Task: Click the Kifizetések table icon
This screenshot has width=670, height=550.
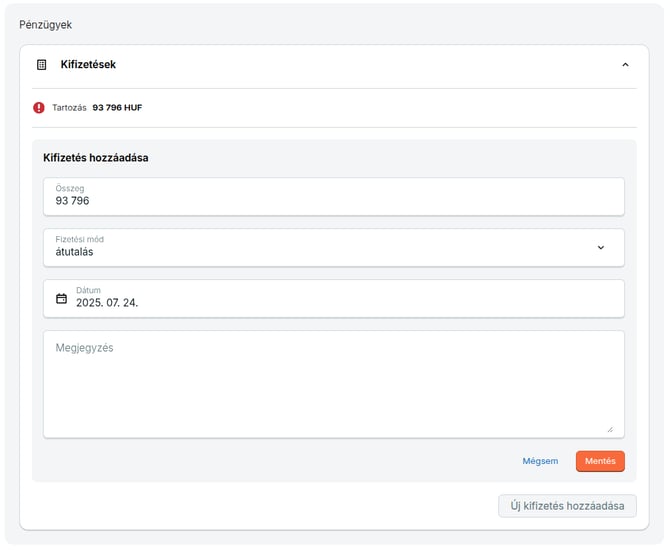Action: (42, 65)
